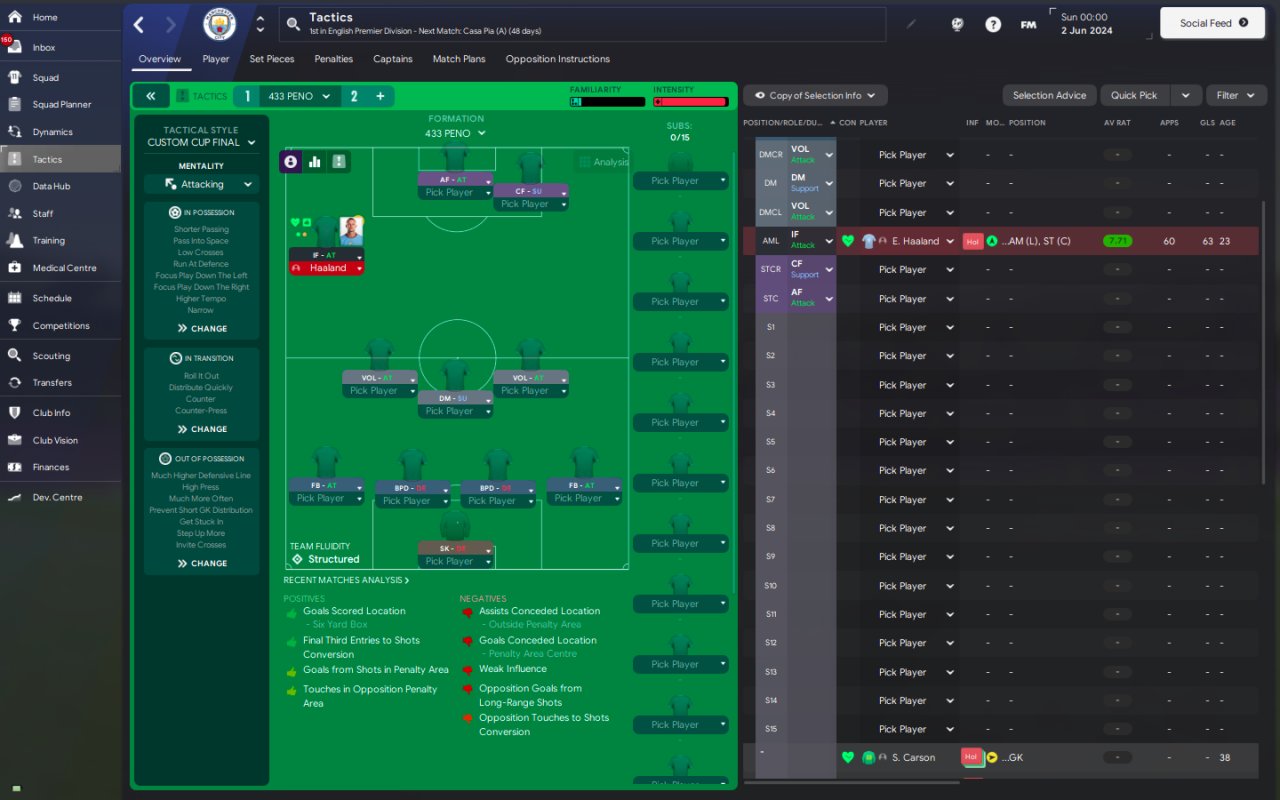Open the Dynamics section
1280x800 pixels.
[x=60, y=131]
